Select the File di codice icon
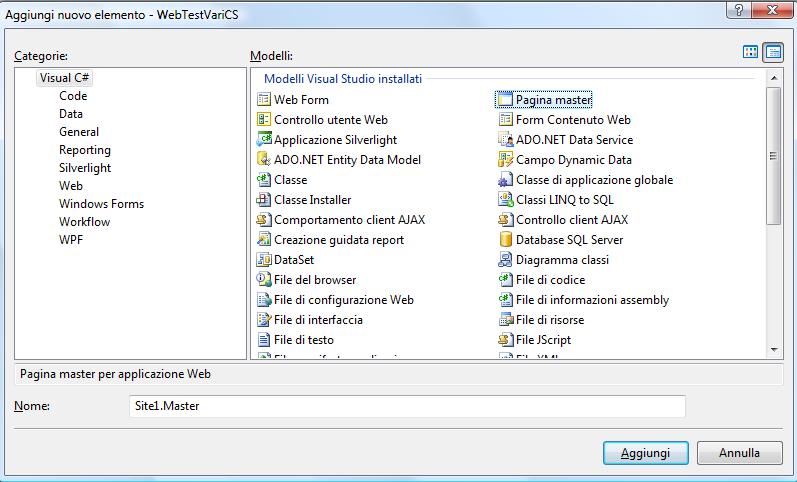This screenshot has width=797, height=482. pos(505,280)
